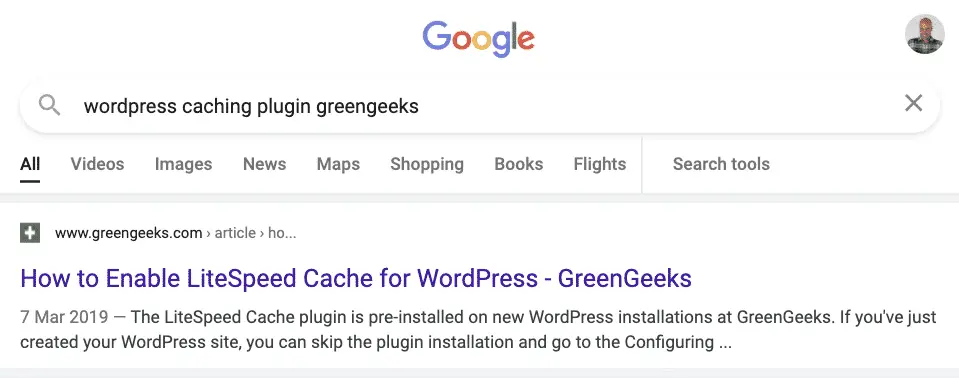The image size is (959, 378).
Task: Open the Books tab
Action: [519, 164]
